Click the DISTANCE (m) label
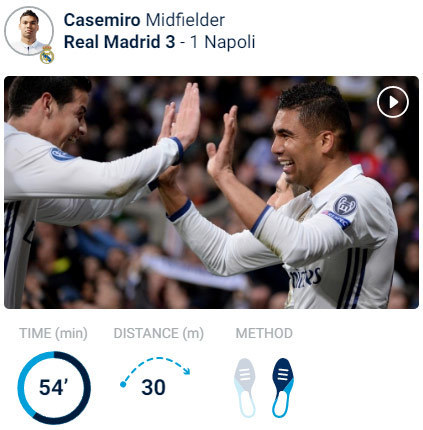This screenshot has width=423, height=430. pyautogui.click(x=159, y=333)
